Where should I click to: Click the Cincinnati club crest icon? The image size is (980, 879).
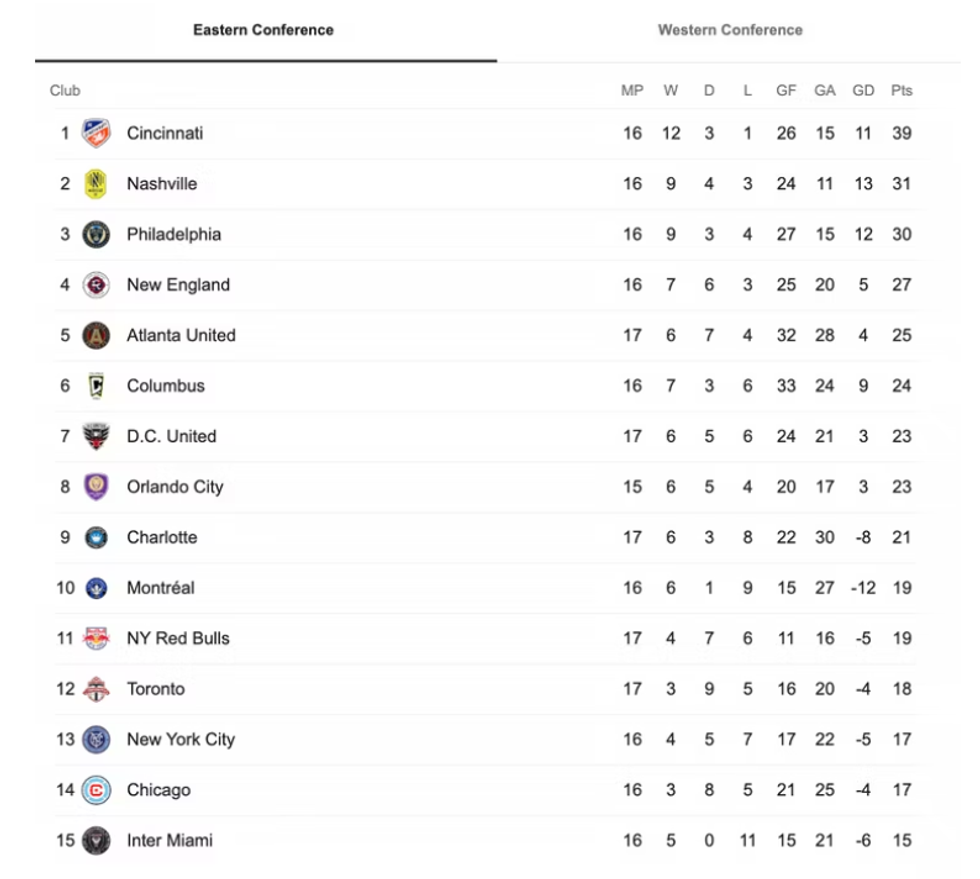[96, 133]
